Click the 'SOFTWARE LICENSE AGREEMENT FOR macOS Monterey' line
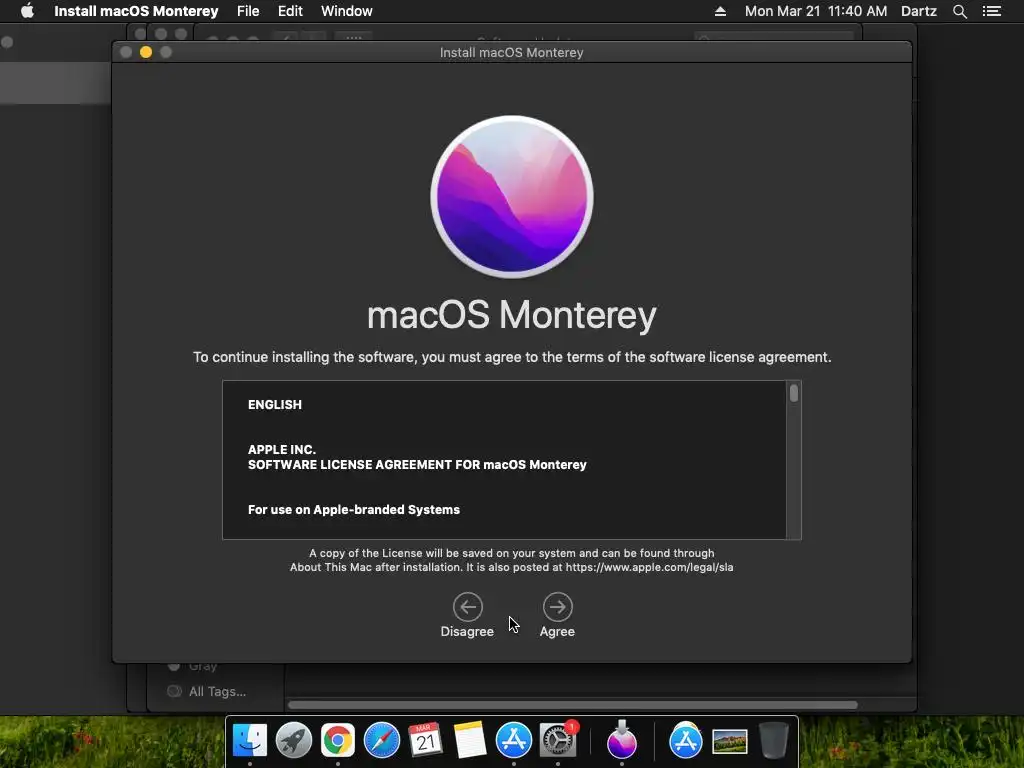 coord(417,465)
